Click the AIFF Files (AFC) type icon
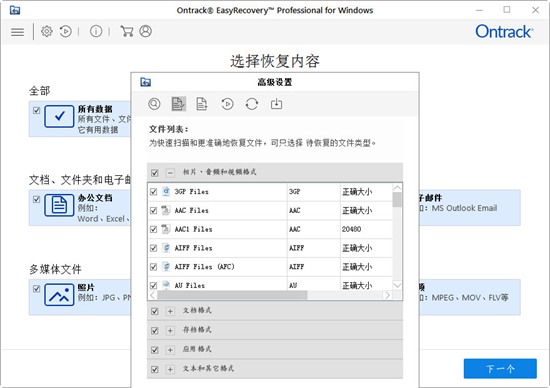The height and width of the screenshot is (388, 550). [166, 267]
